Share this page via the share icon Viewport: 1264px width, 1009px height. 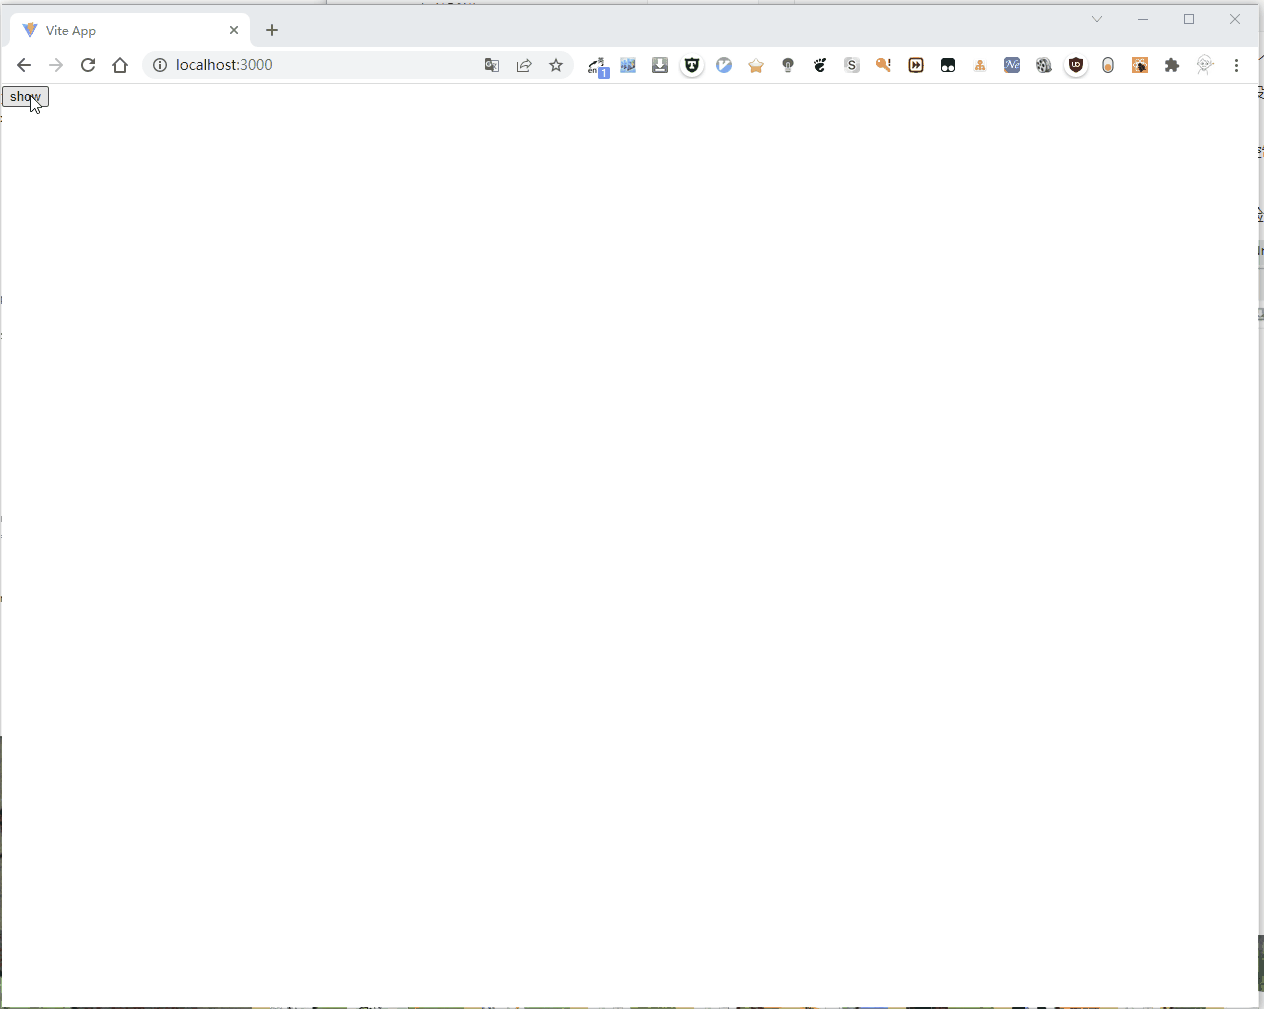coord(524,65)
